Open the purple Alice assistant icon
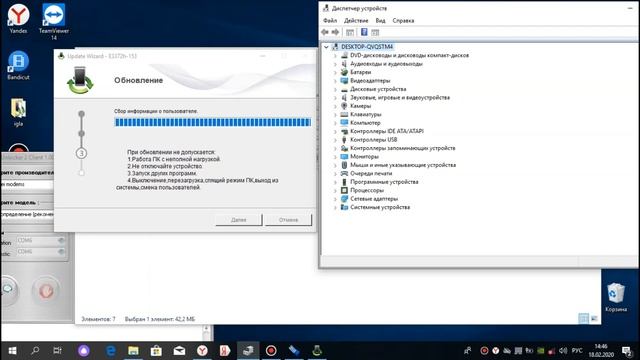 [x=84, y=351]
